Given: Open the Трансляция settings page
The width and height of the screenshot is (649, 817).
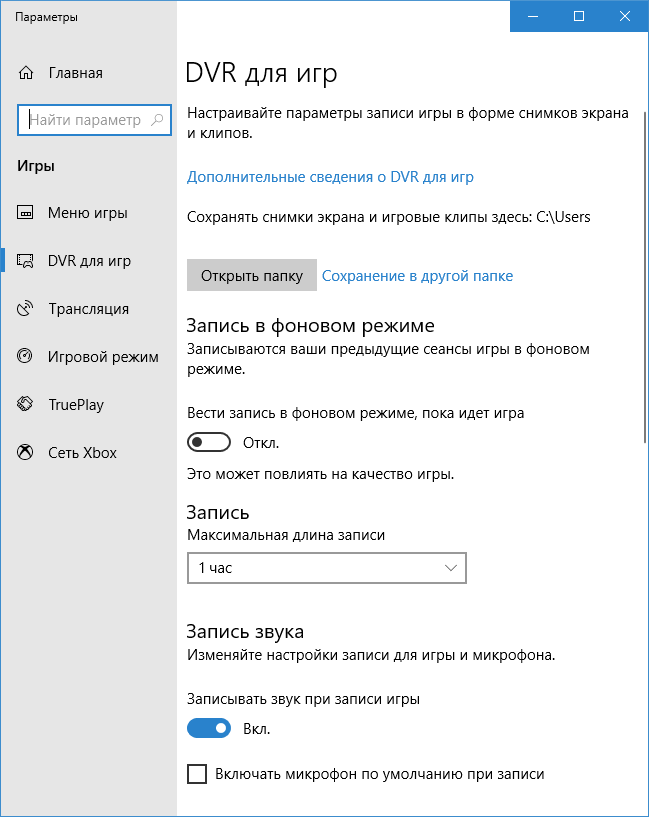Looking at the screenshot, I should click(89, 308).
